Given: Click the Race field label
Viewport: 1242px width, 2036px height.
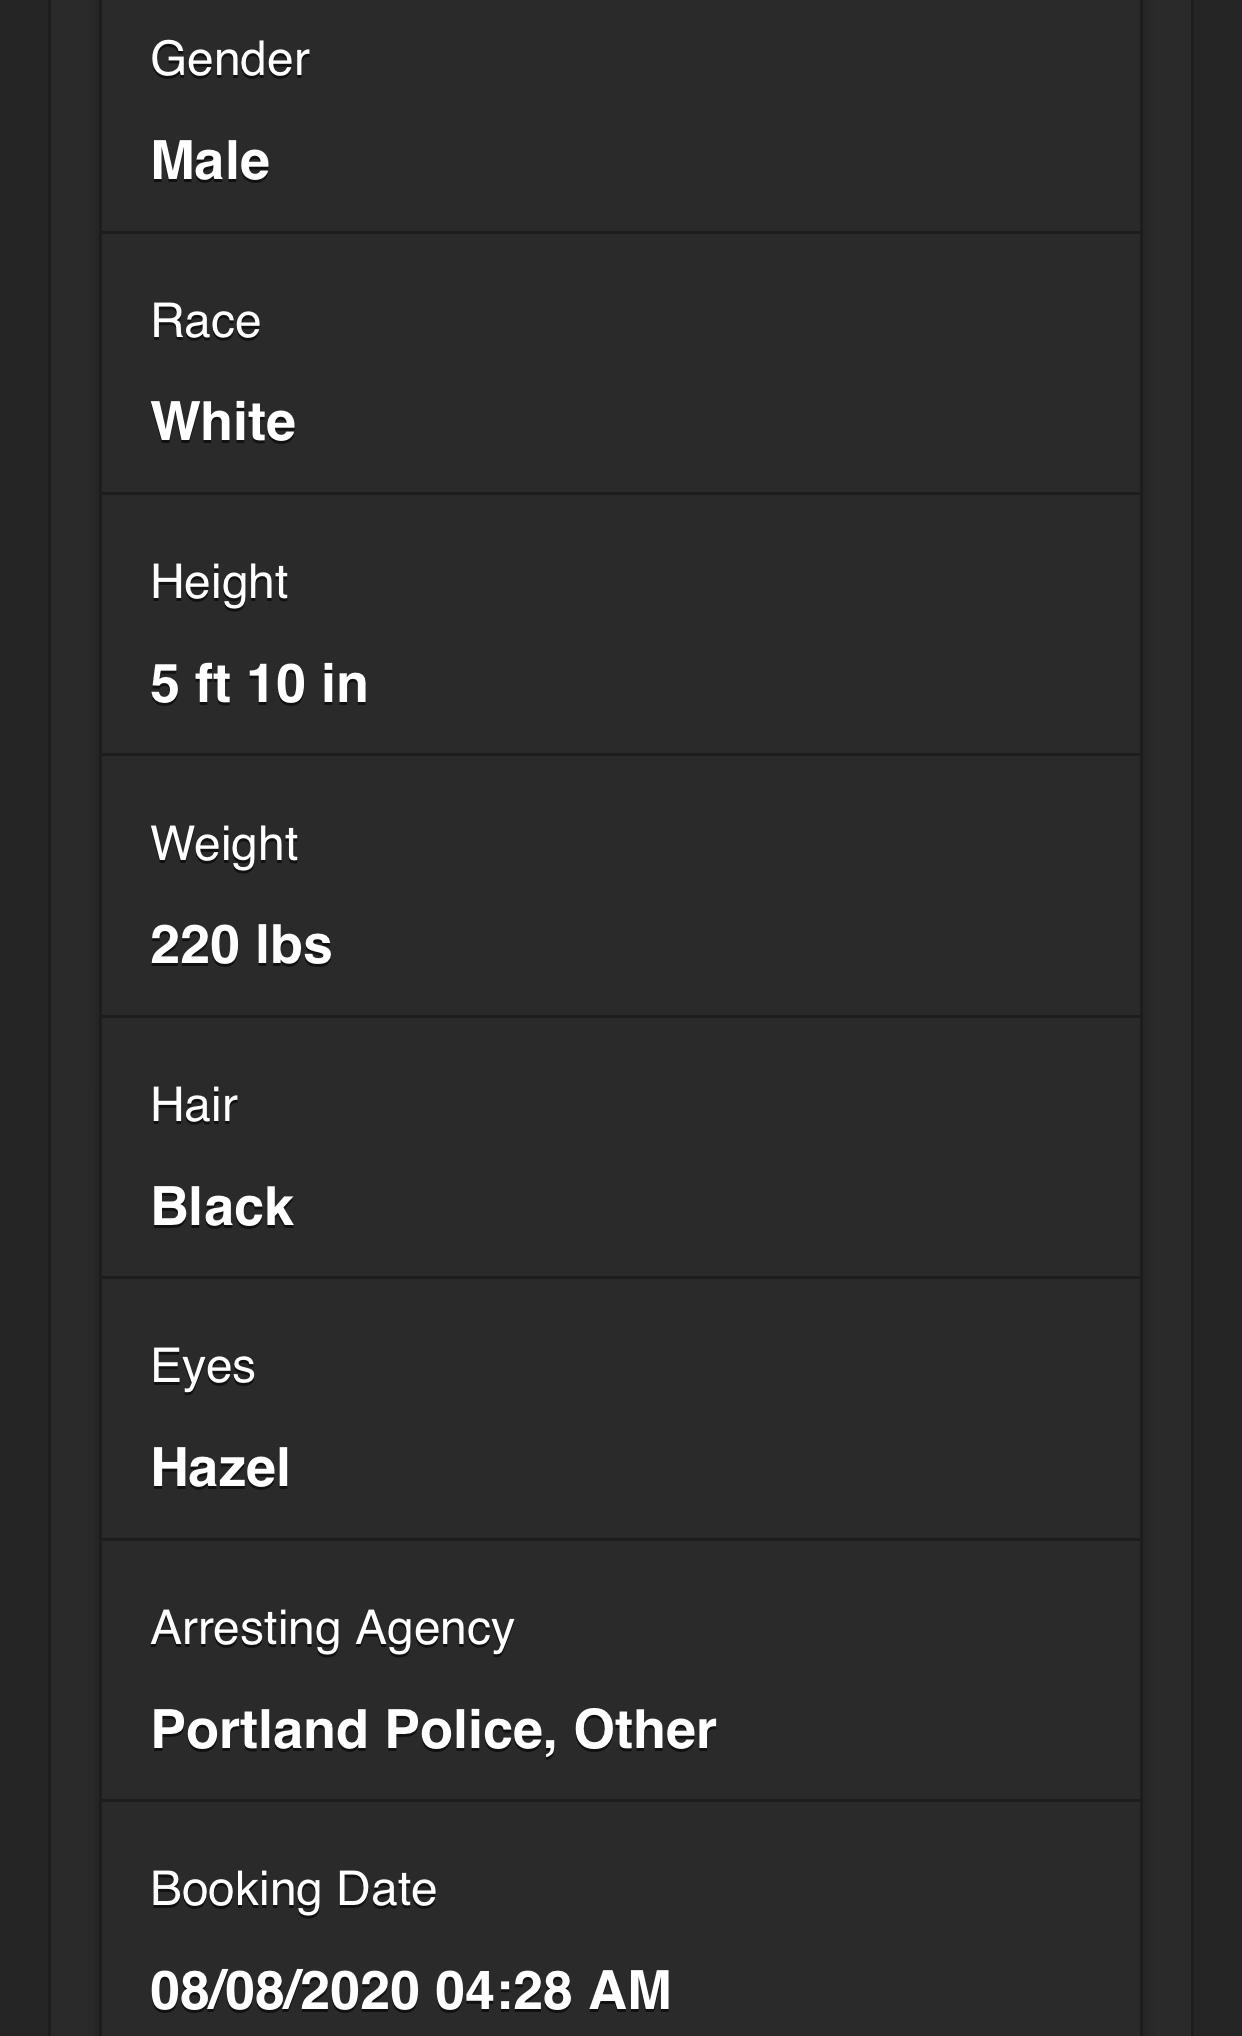Looking at the screenshot, I should pyautogui.click(x=205, y=321).
